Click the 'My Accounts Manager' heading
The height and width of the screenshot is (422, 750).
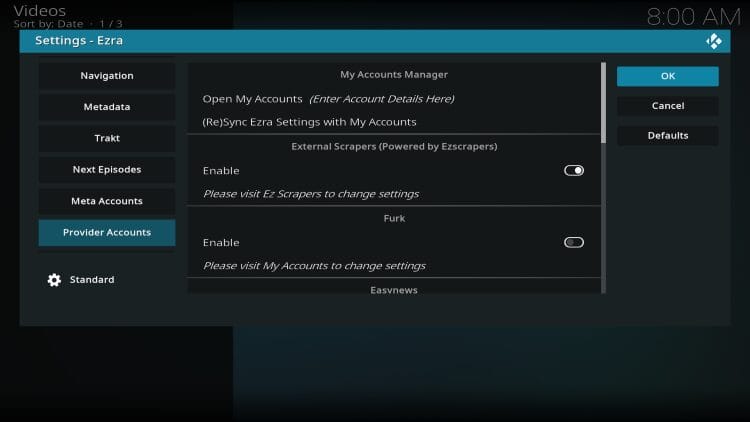pos(394,75)
